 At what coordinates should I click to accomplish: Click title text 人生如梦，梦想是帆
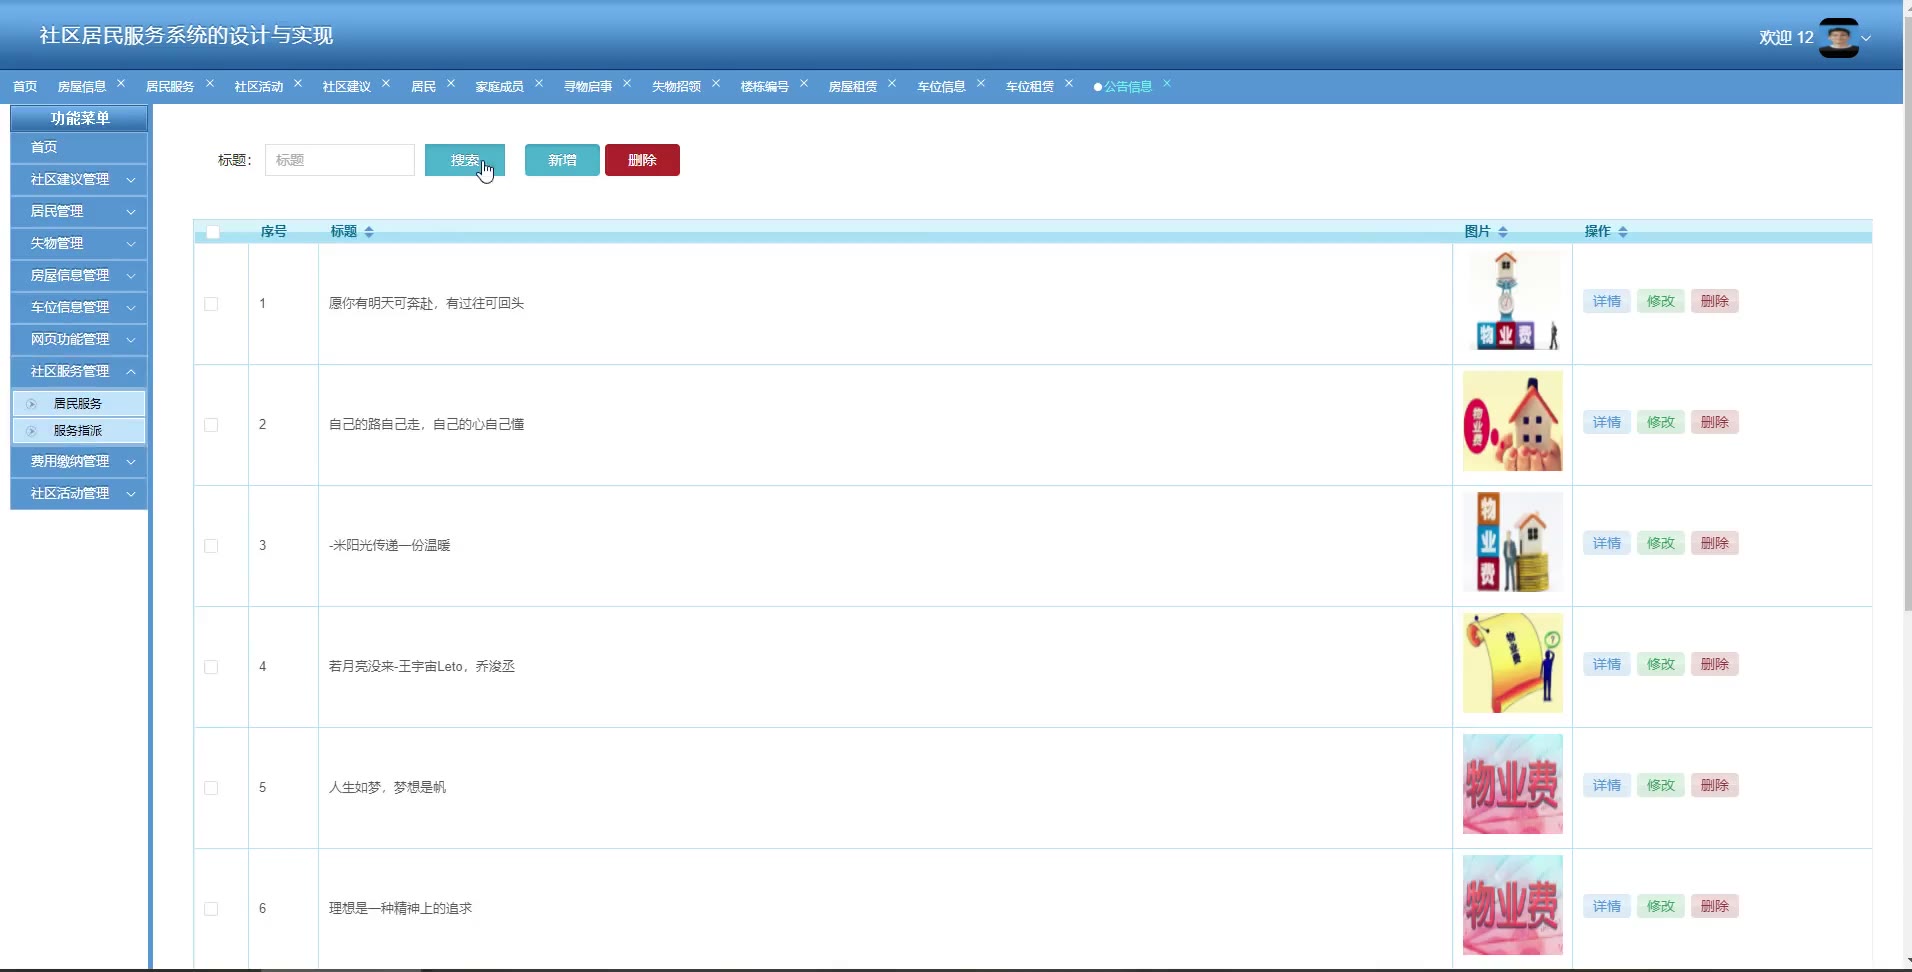click(388, 788)
